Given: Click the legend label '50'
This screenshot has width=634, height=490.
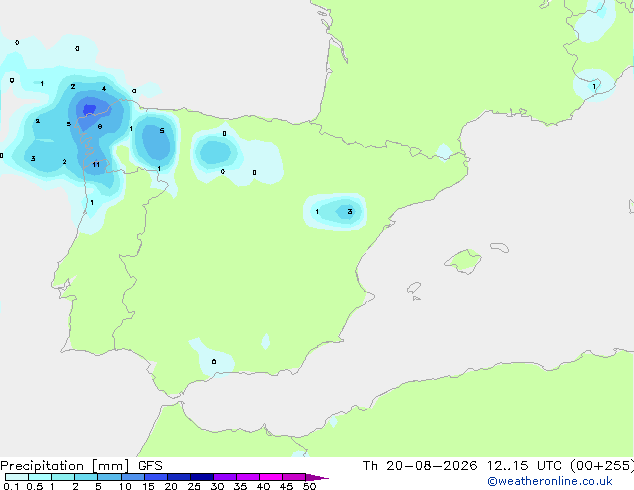Looking at the screenshot, I should (x=309, y=486).
